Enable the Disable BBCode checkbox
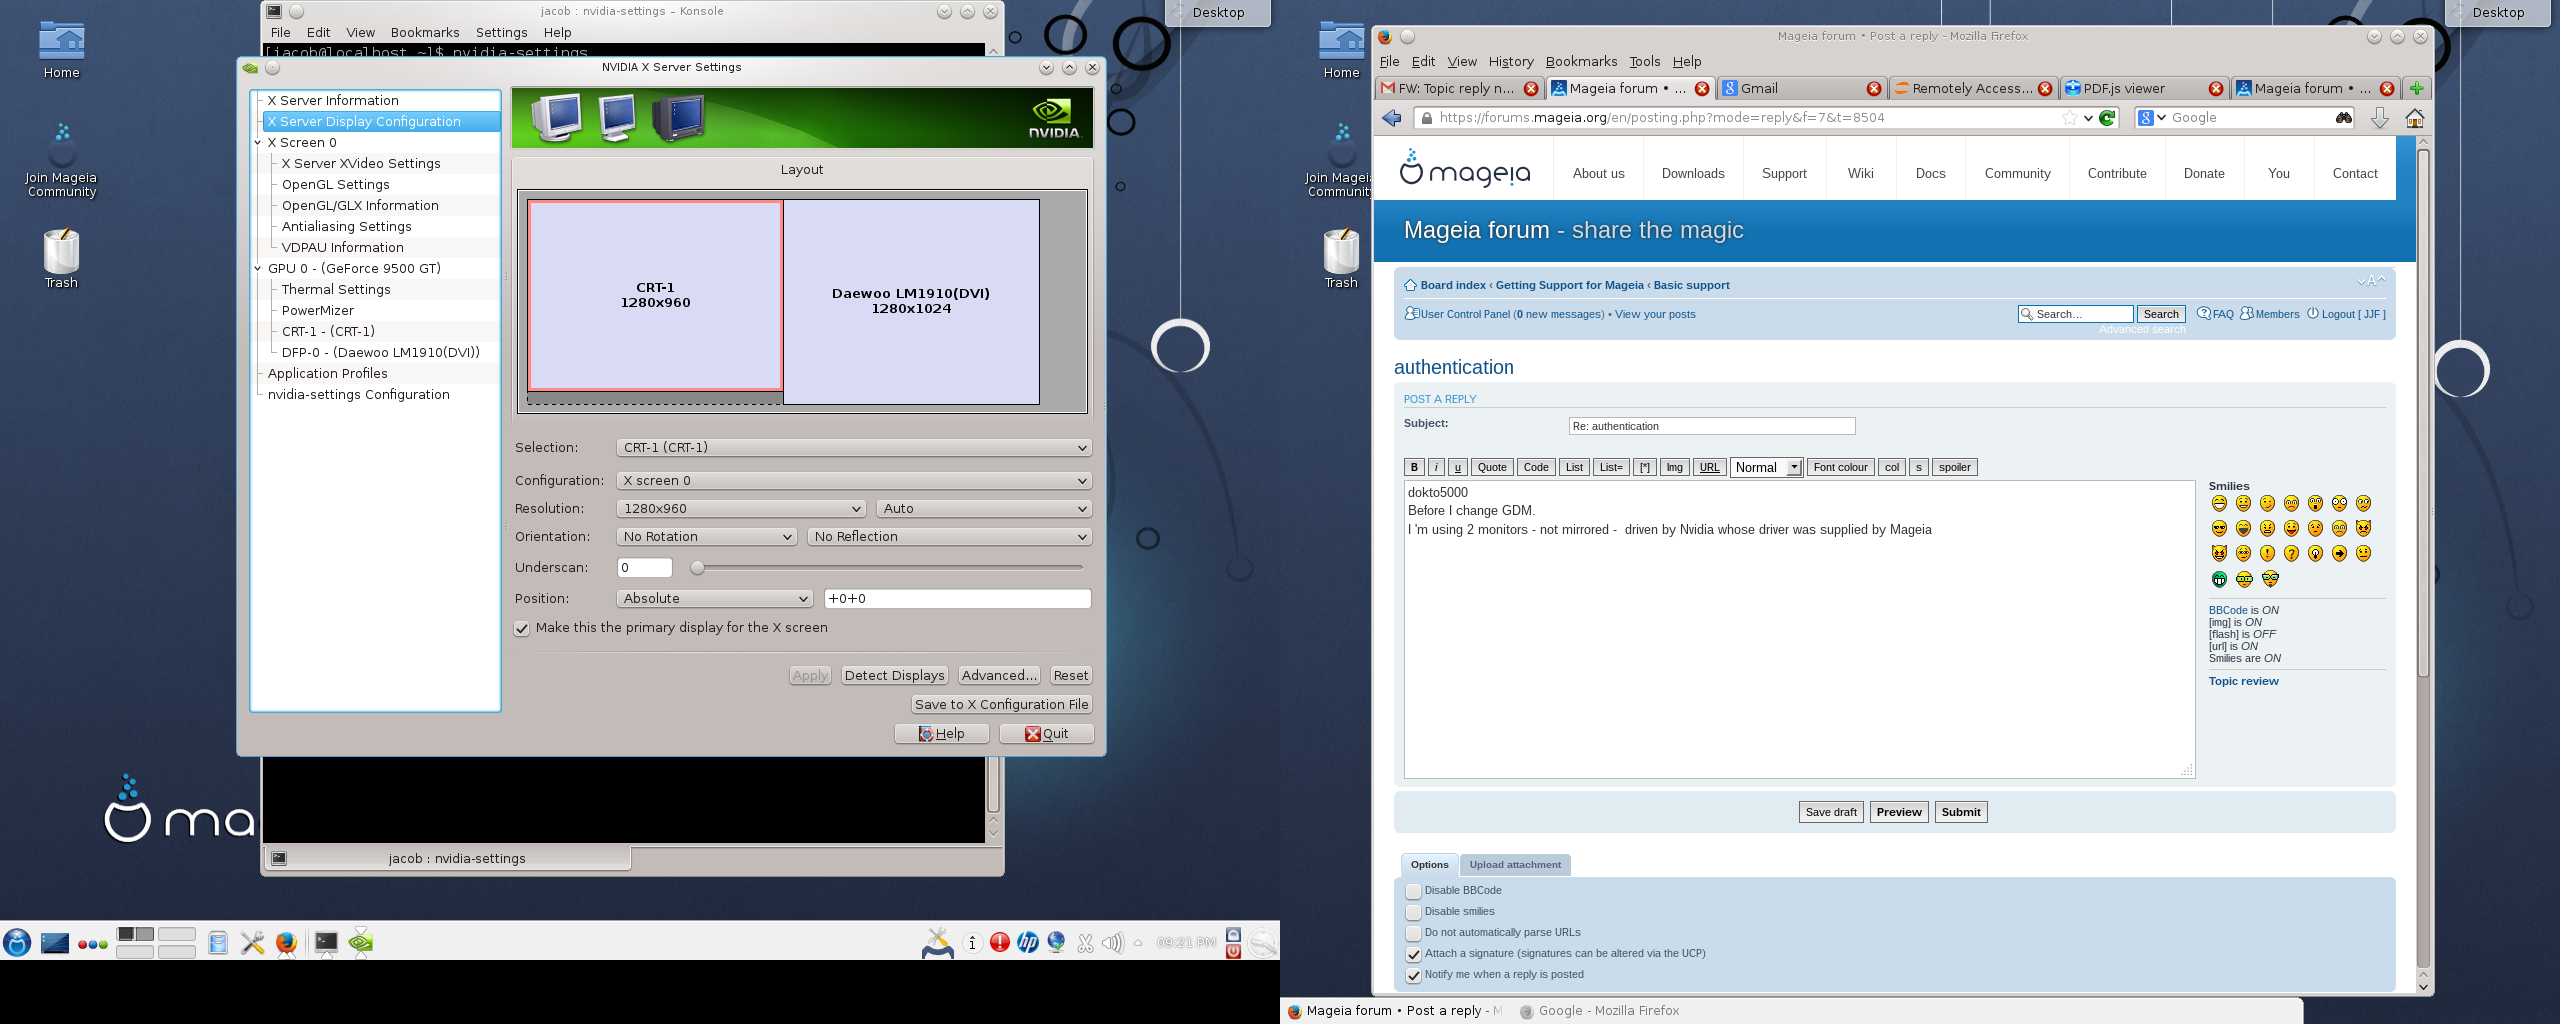Screen dimensions: 2560x1024 [1413, 891]
